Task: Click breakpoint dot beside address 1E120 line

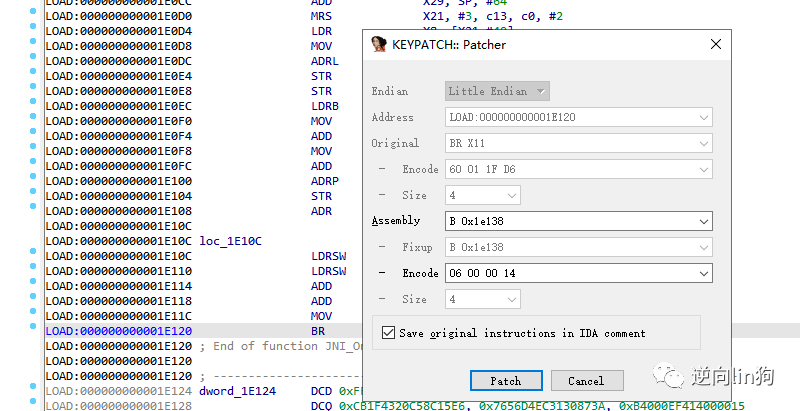Action: pyautogui.click(x=34, y=330)
